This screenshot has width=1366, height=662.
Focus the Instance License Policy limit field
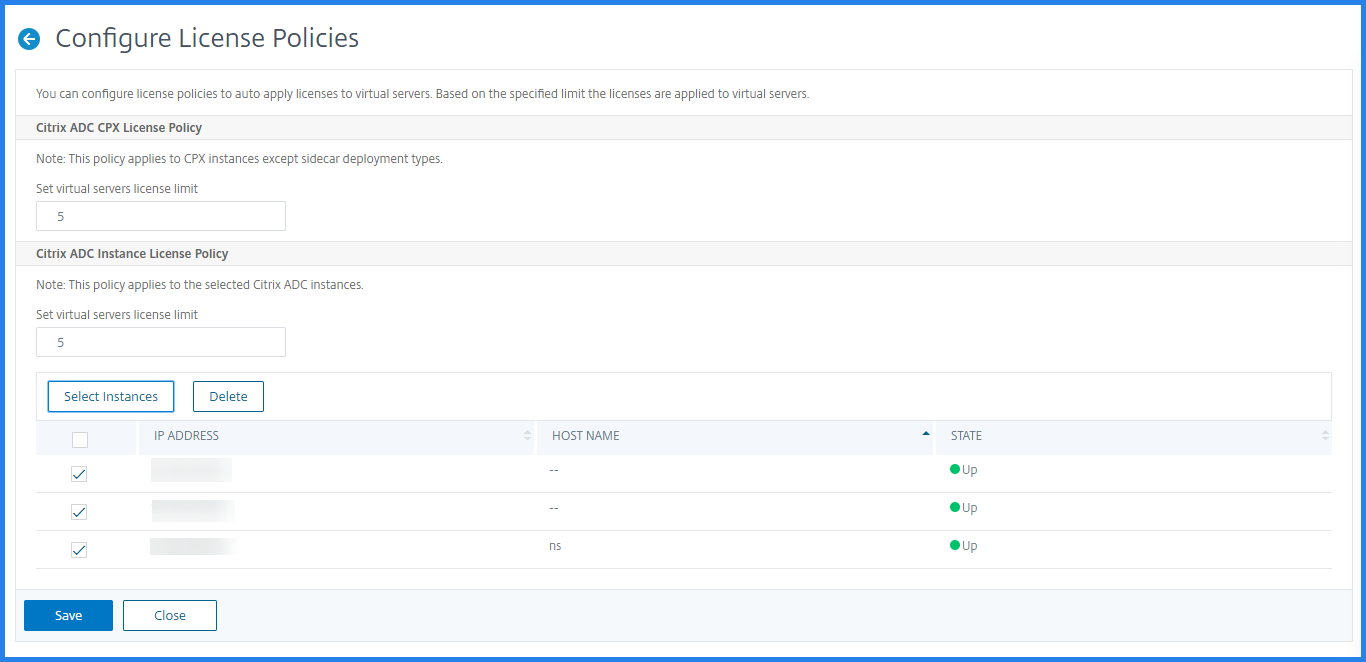click(161, 342)
